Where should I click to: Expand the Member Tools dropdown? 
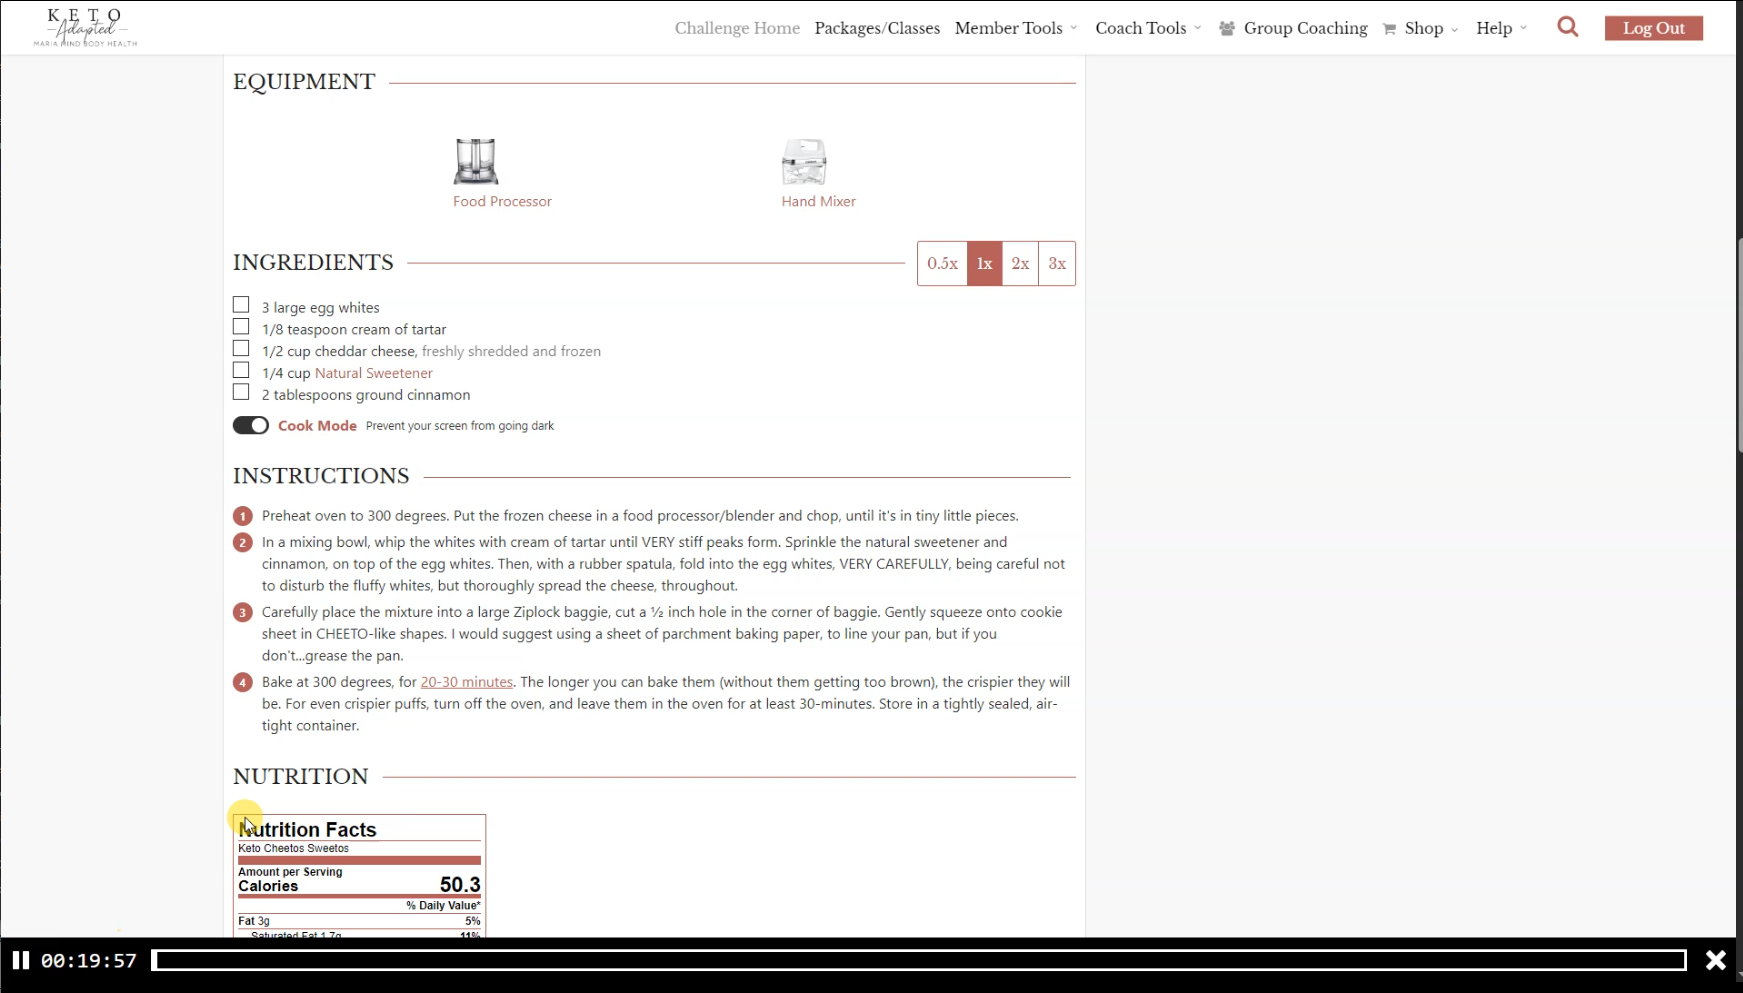[x=1015, y=28]
